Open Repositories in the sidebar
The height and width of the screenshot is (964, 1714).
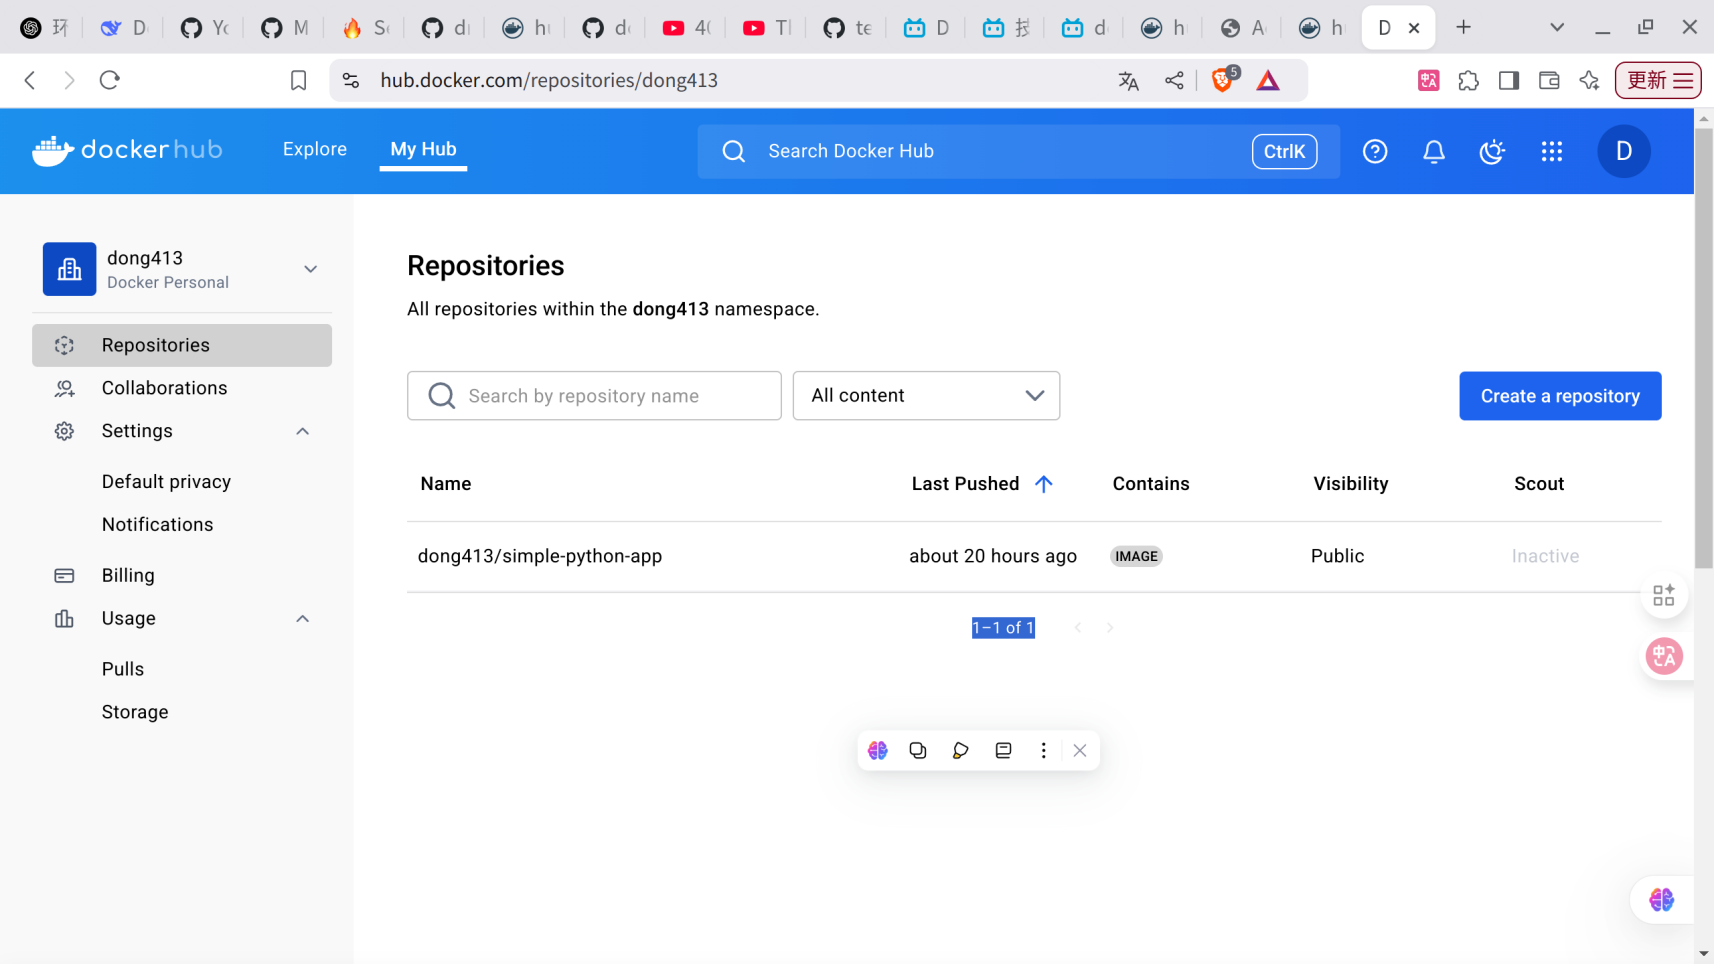182,345
